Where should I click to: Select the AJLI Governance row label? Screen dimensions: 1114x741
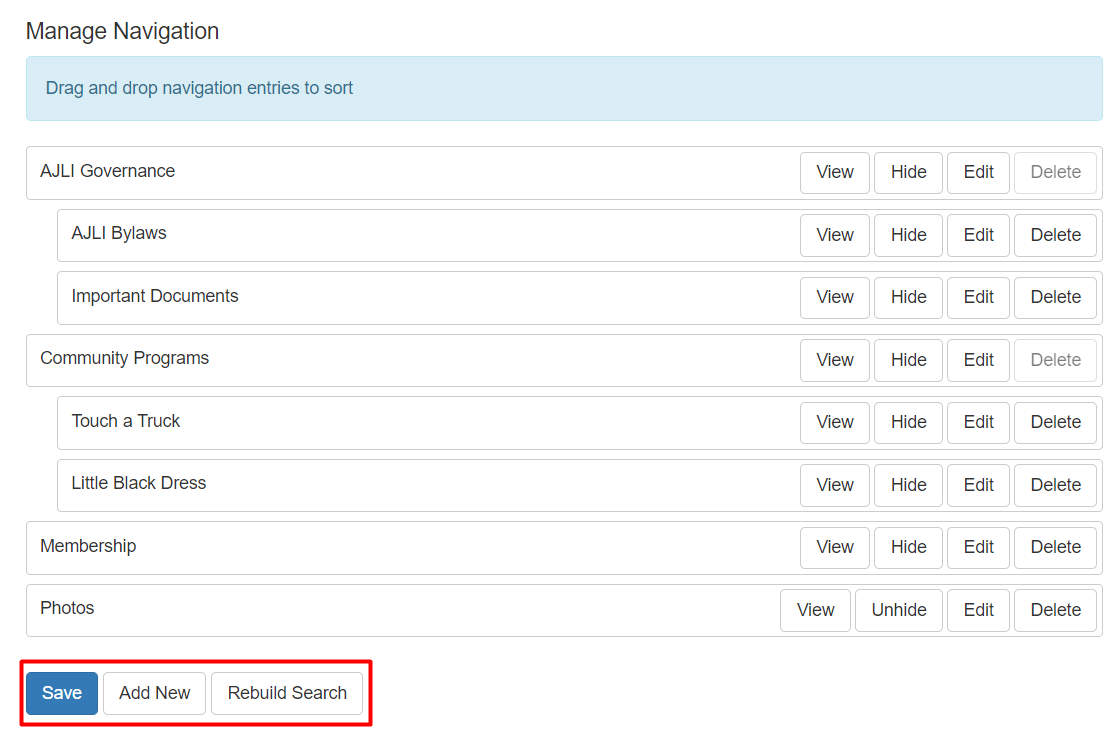click(107, 171)
